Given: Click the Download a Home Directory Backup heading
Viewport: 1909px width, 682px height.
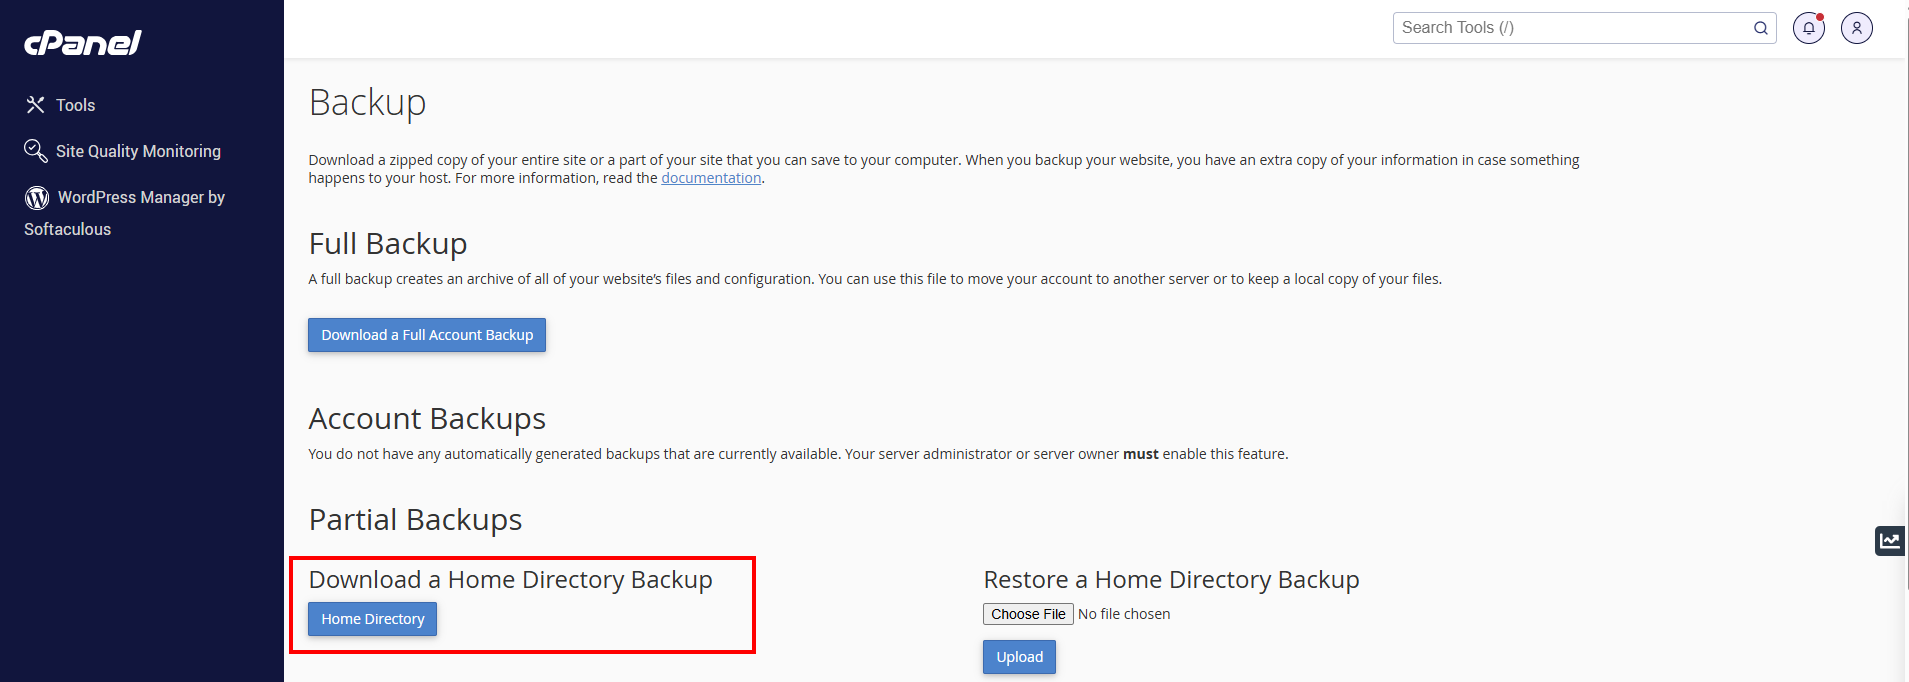Looking at the screenshot, I should pos(511,580).
